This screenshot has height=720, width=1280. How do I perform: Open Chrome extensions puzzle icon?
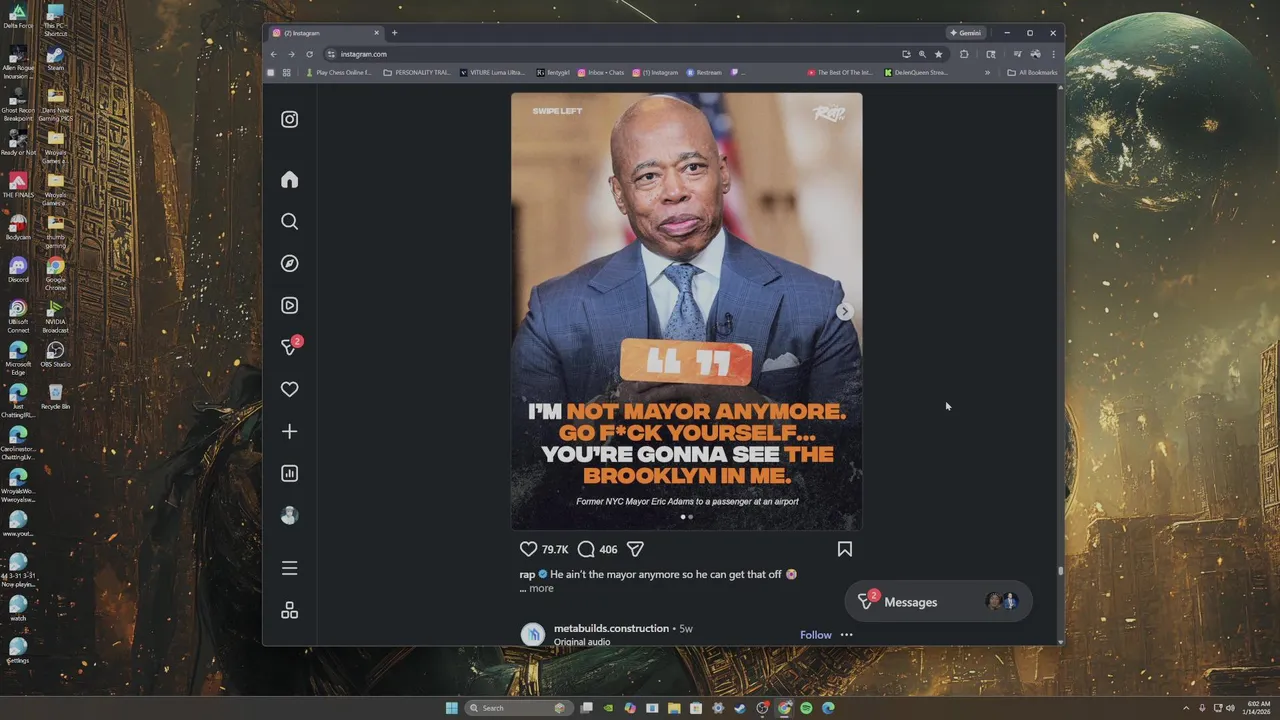tap(964, 54)
